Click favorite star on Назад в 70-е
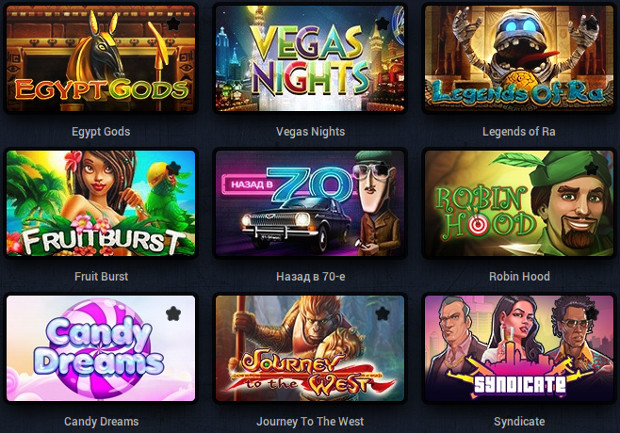The image size is (620, 433). point(382,168)
